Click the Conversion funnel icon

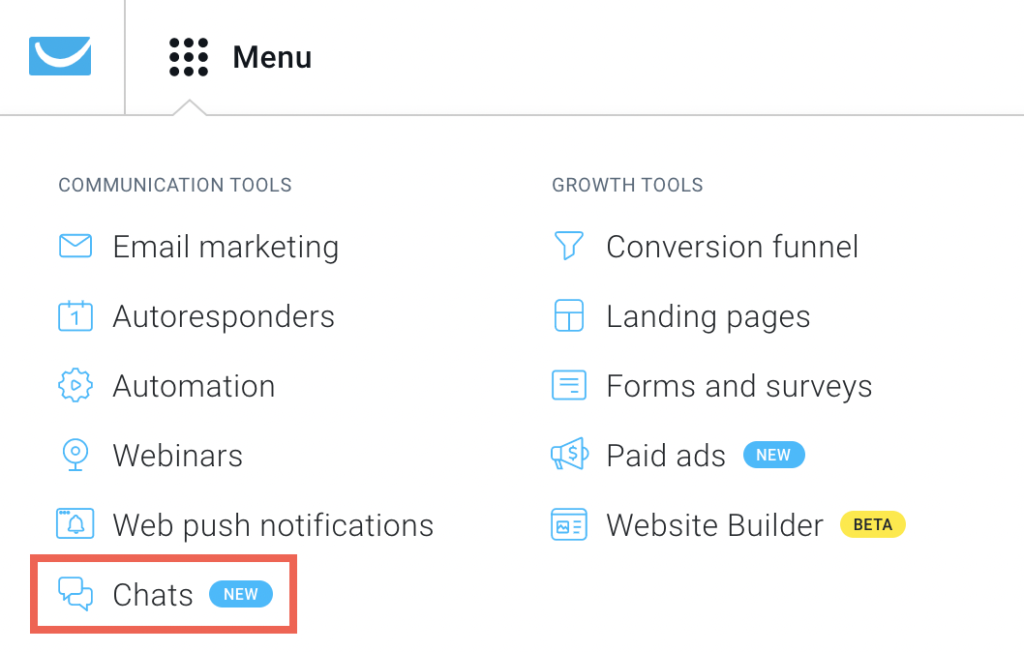tap(569, 246)
